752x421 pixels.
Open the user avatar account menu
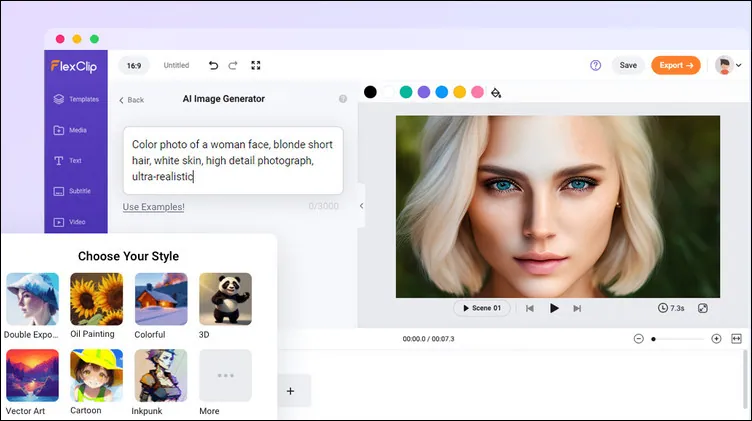728,65
